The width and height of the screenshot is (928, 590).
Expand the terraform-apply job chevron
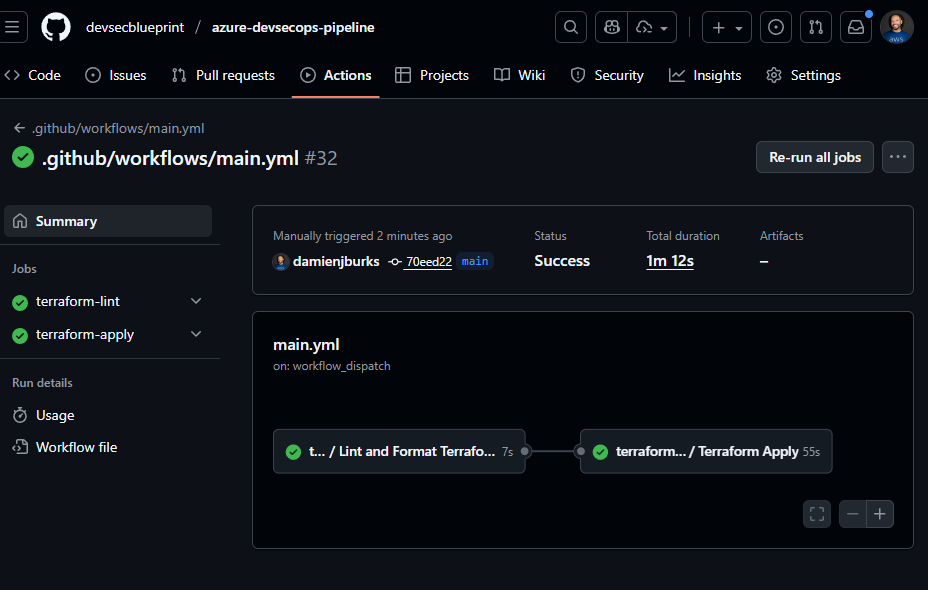pos(196,334)
